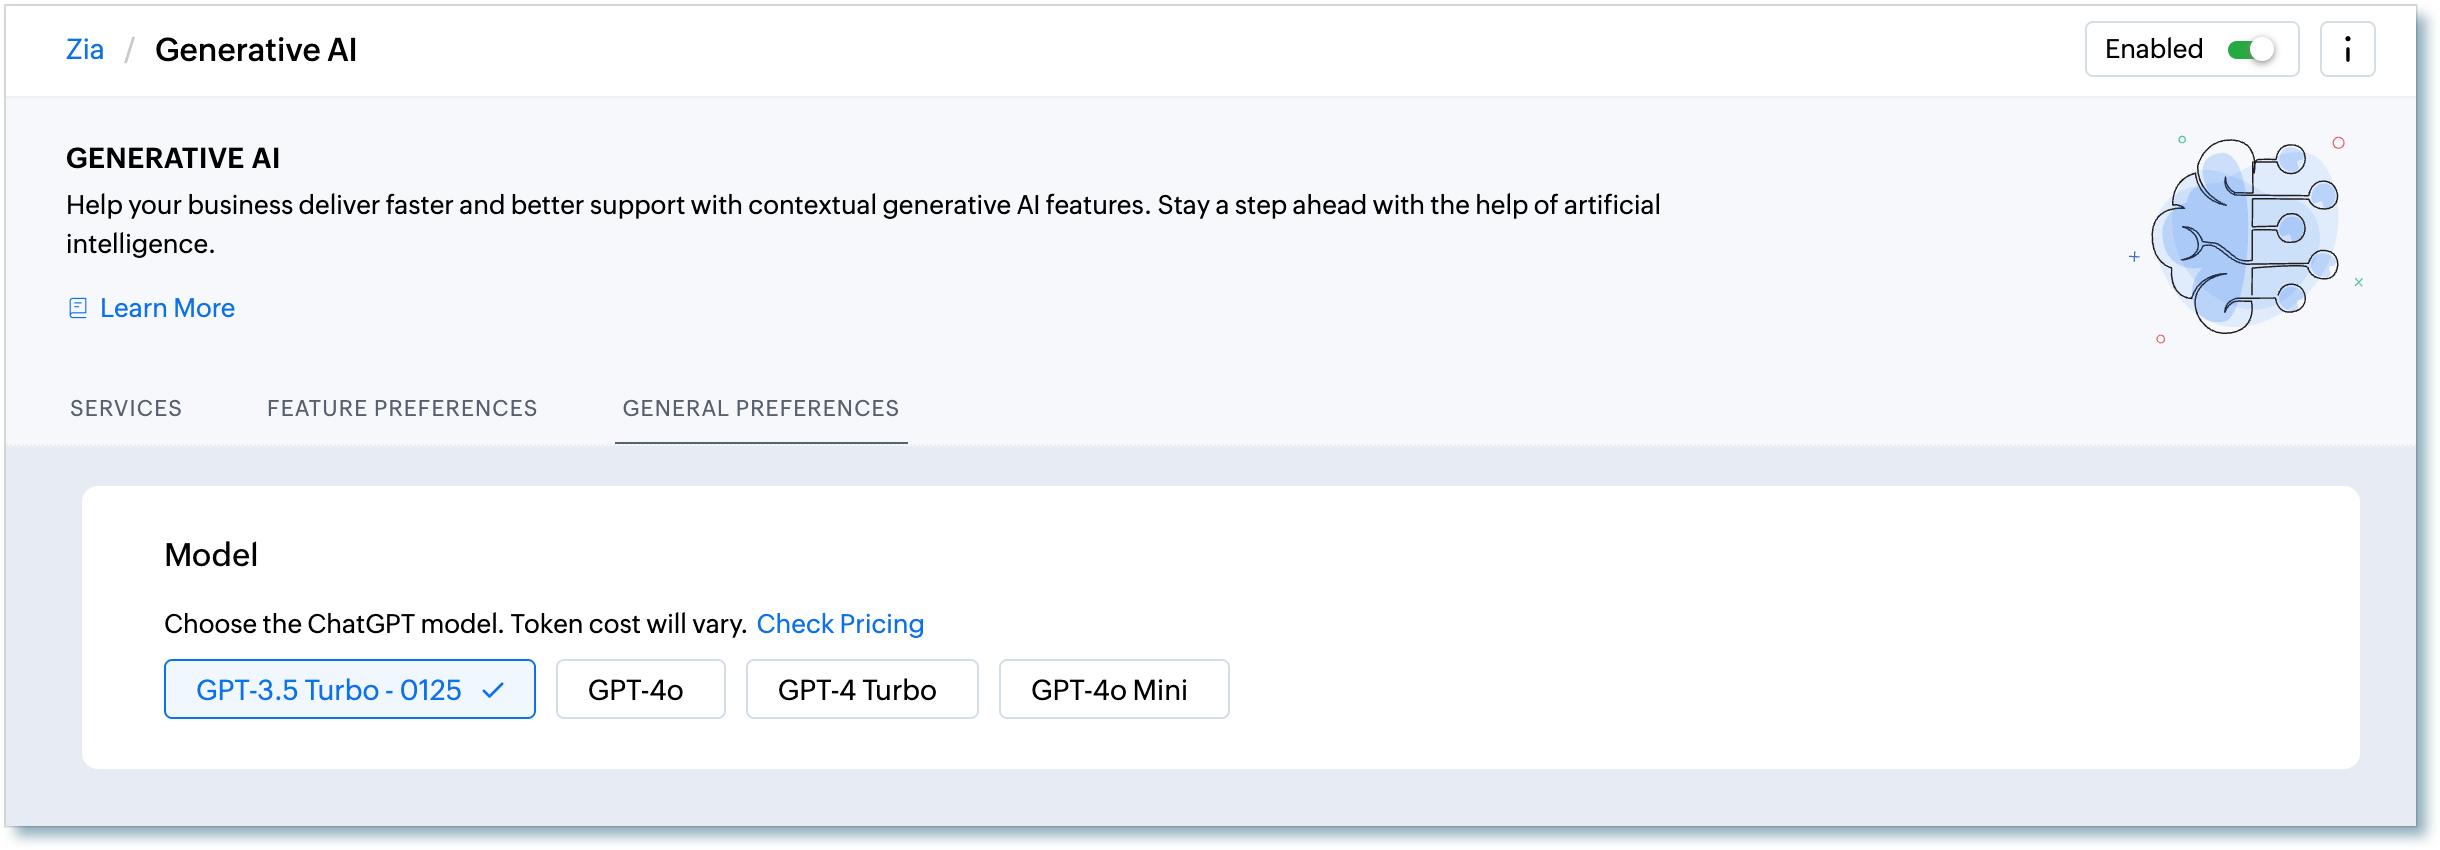Switch to the Feature Preferences tab
2440x850 pixels.
pyautogui.click(x=402, y=408)
